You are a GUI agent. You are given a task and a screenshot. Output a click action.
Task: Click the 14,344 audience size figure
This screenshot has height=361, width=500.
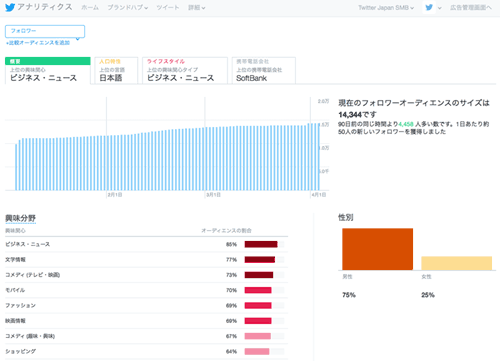[350, 115]
